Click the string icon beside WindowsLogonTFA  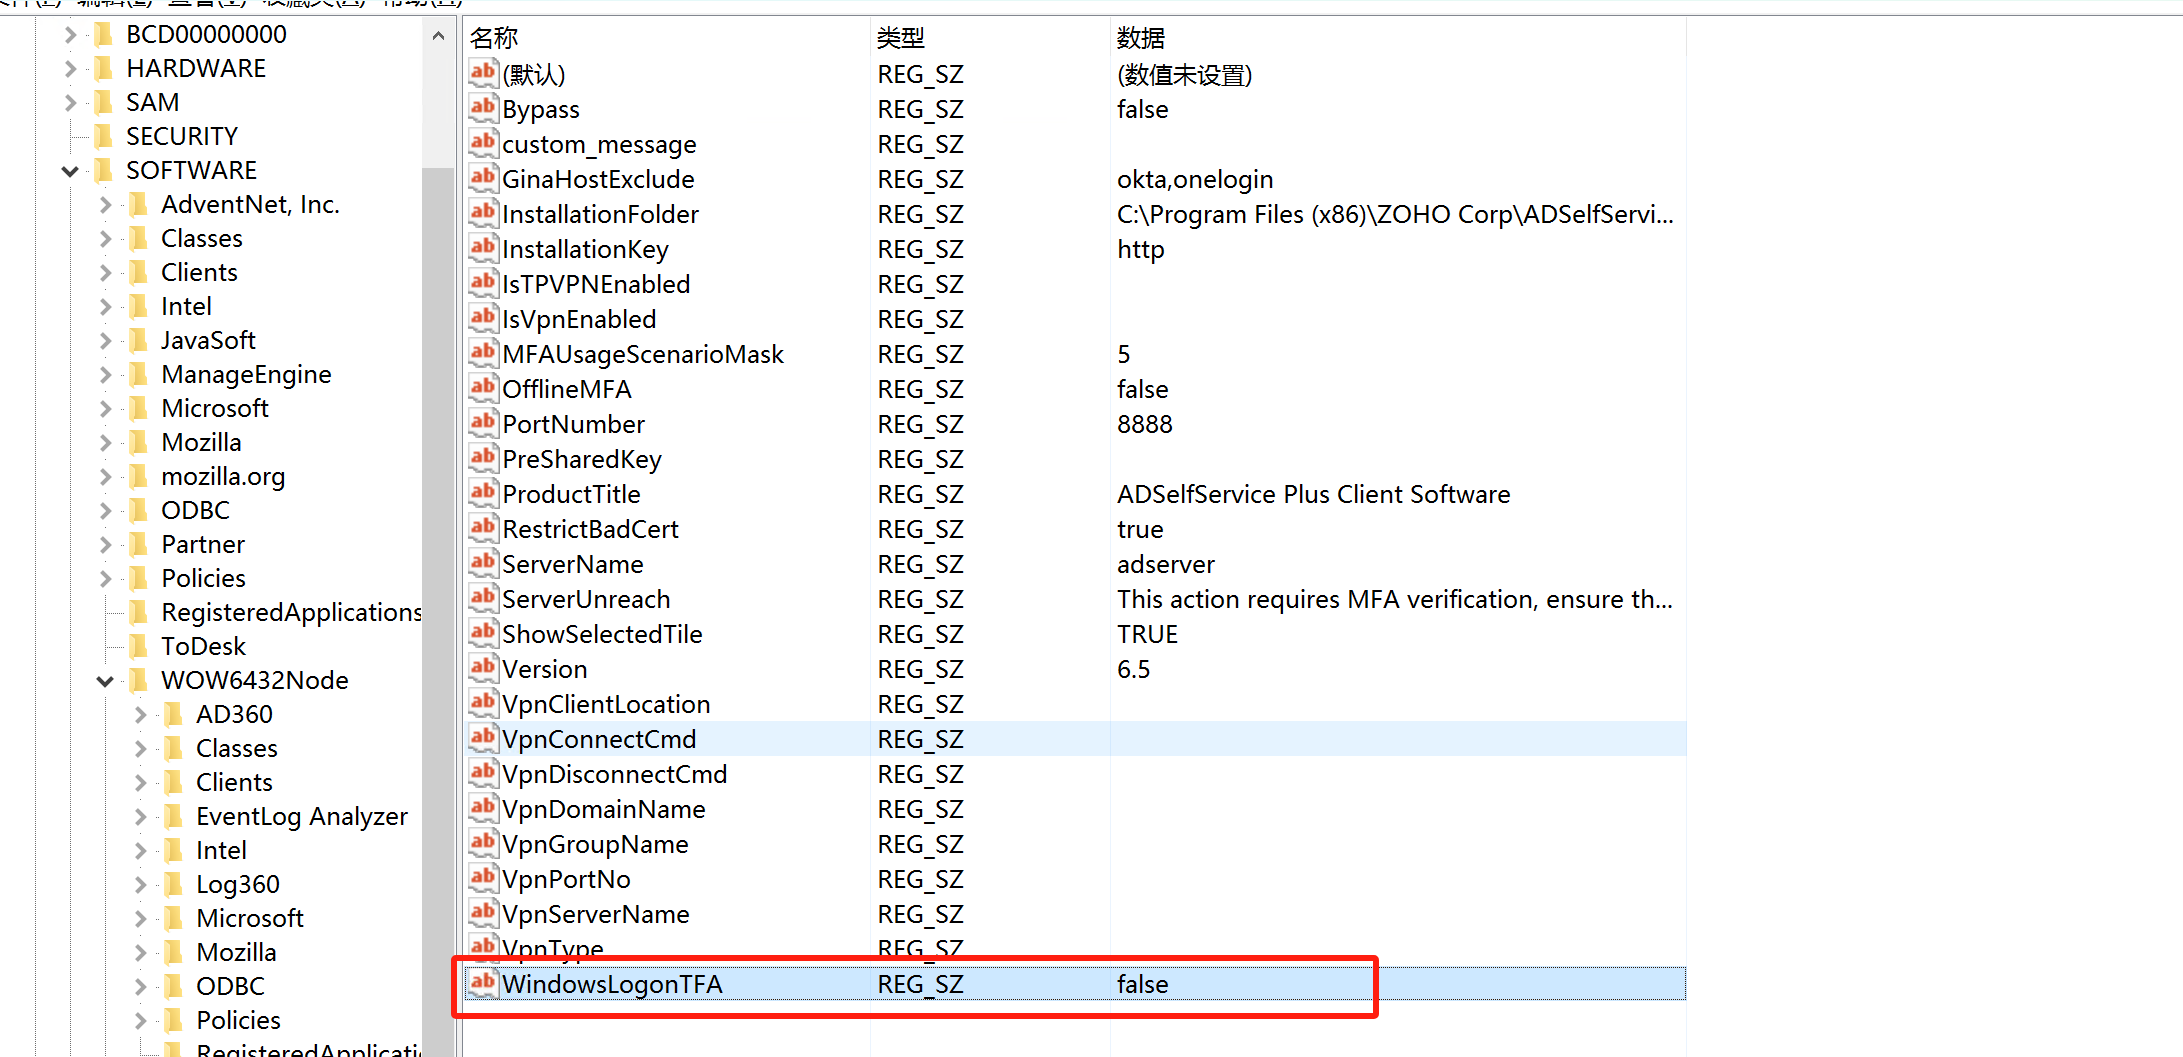(483, 983)
